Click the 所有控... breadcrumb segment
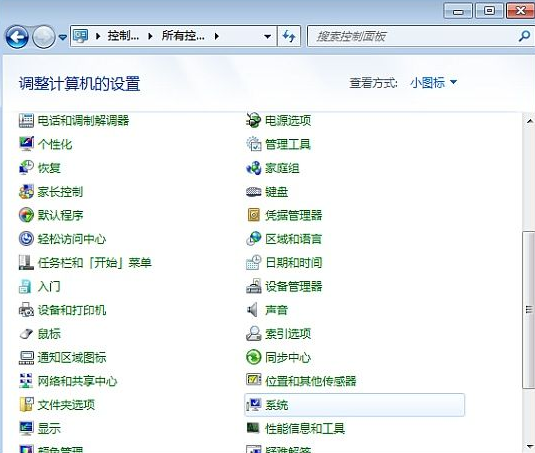Image resolution: width=535 pixels, height=453 pixels. (183, 35)
